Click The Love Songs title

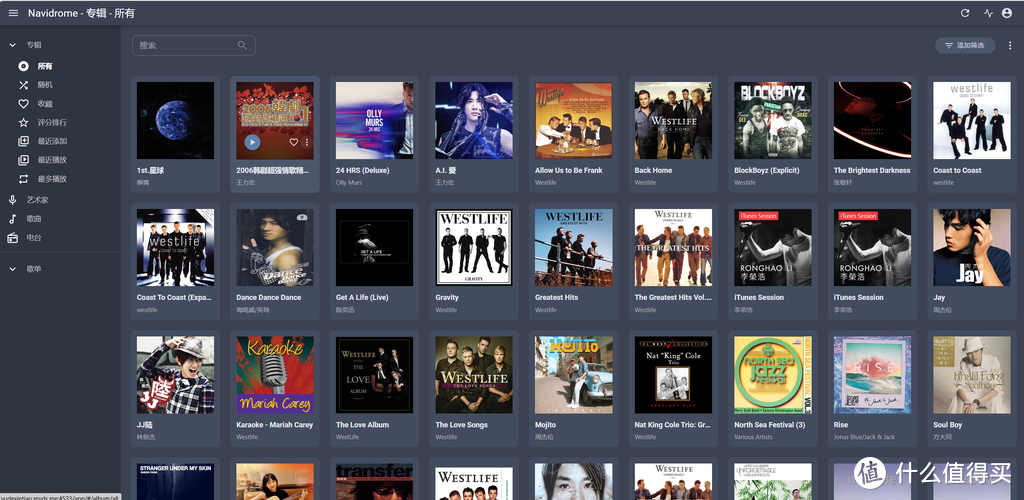[462, 425]
